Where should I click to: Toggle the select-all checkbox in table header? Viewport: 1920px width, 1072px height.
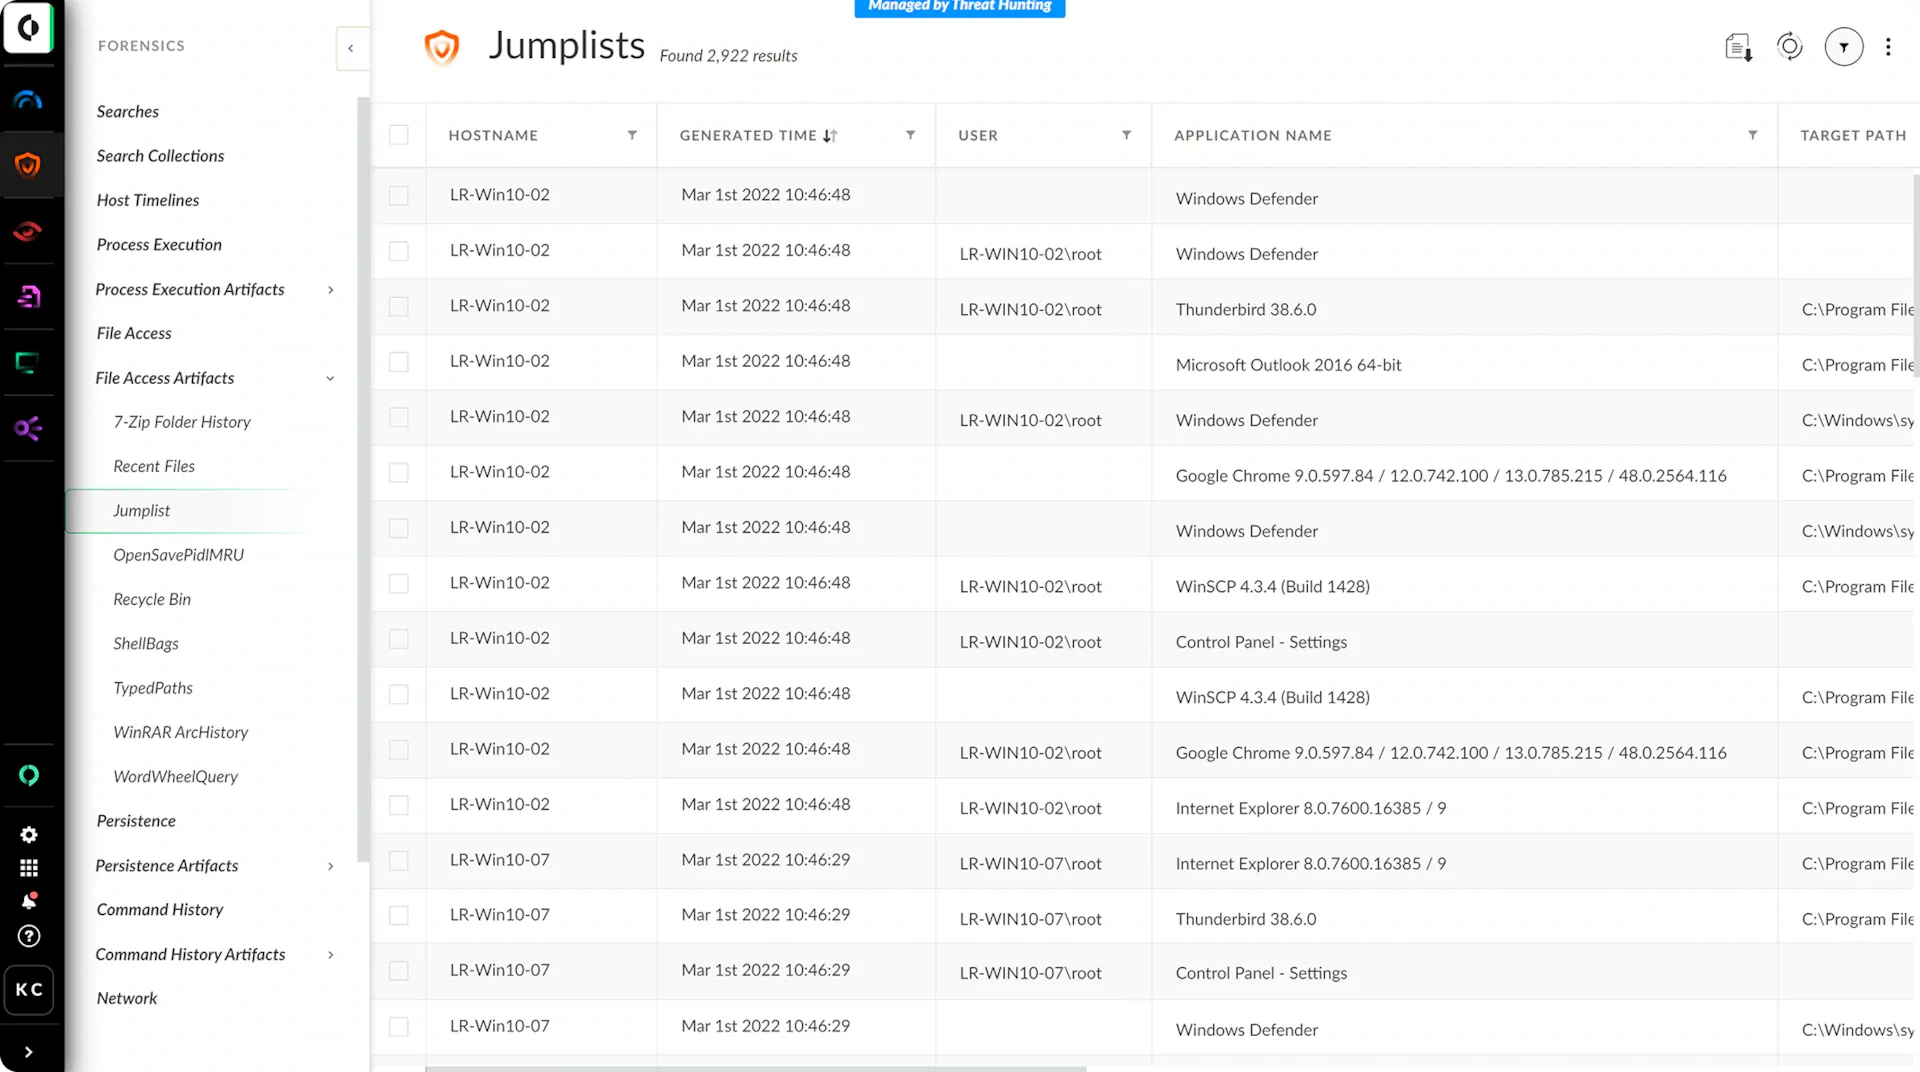[399, 135]
